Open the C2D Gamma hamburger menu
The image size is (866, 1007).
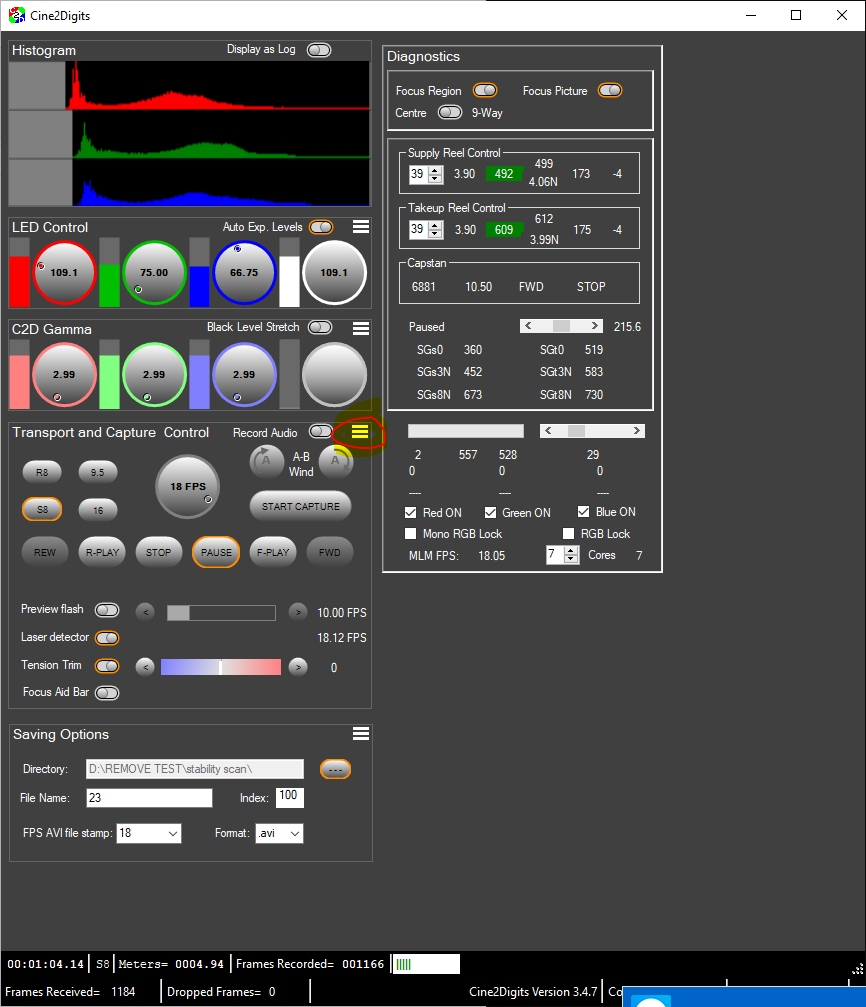(361, 328)
